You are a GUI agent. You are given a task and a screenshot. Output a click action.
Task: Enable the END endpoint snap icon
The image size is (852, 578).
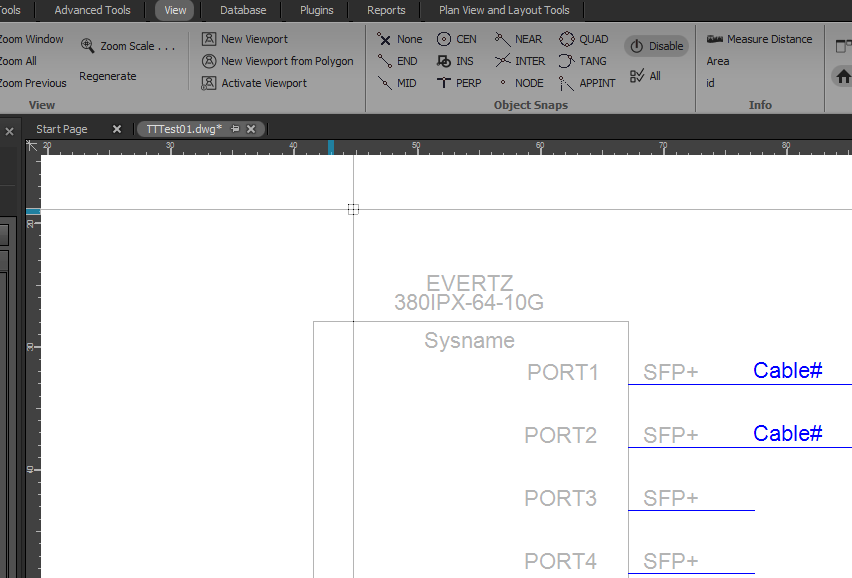[x=384, y=61]
